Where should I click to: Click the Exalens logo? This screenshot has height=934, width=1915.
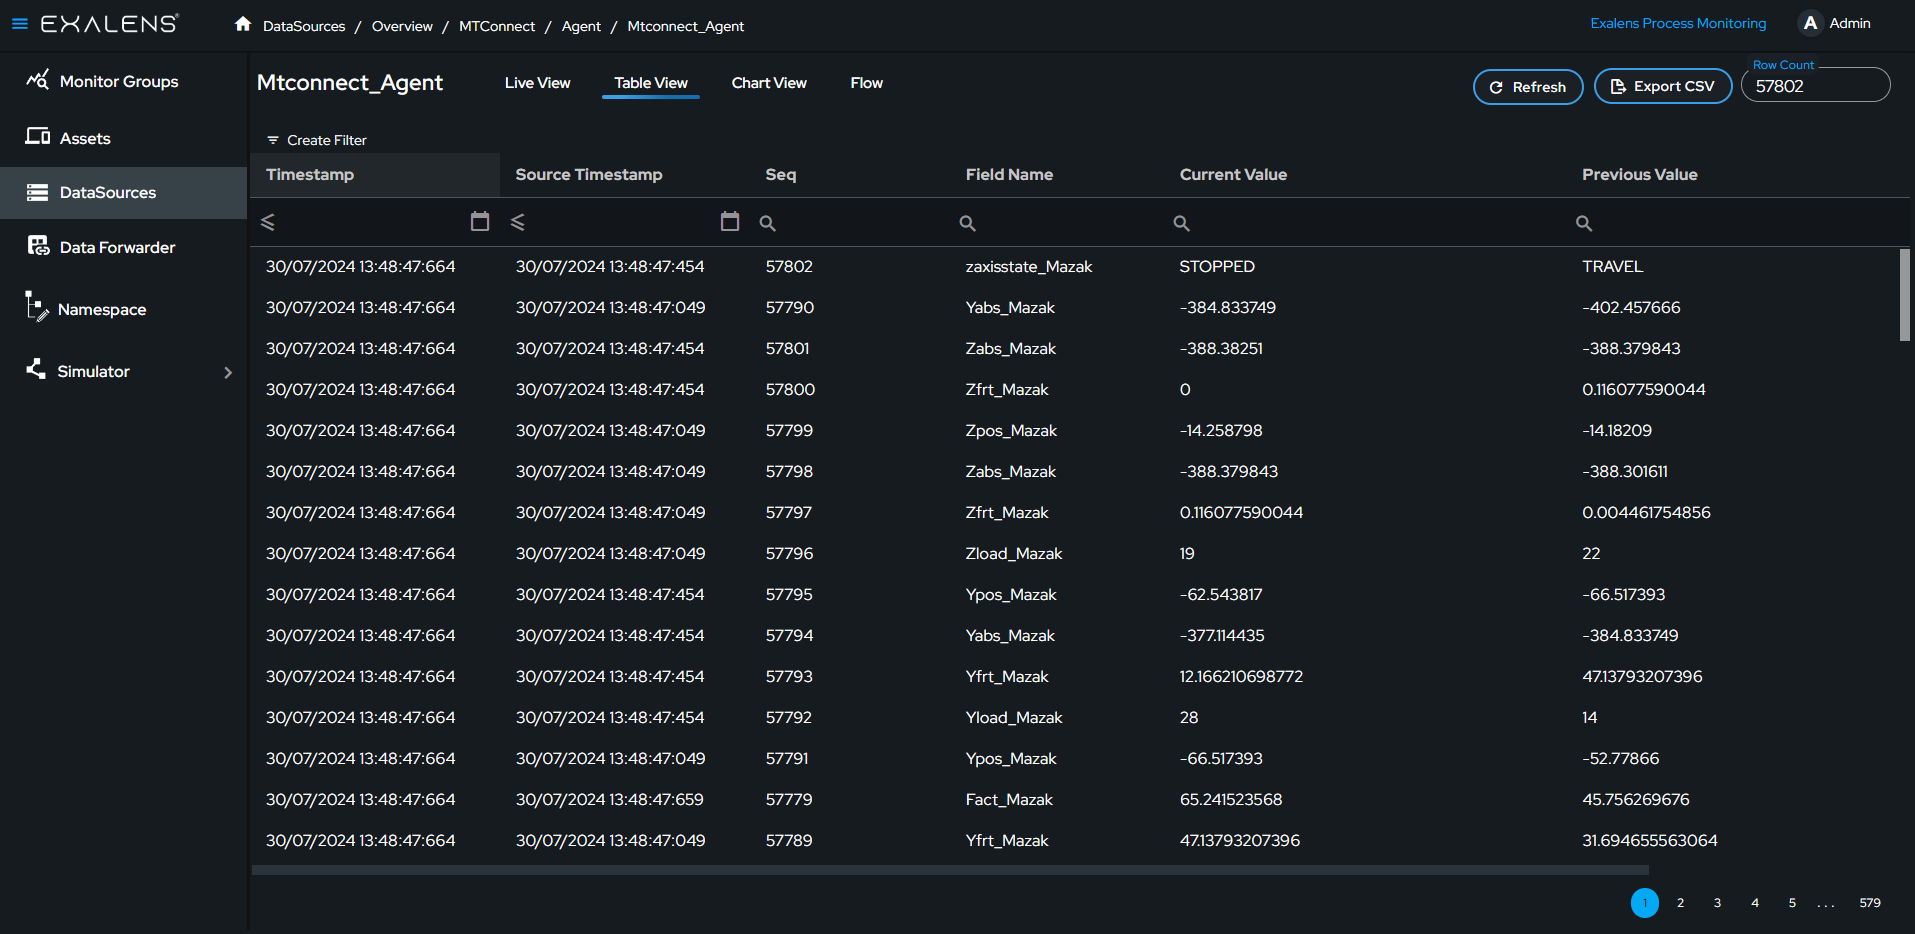[110, 23]
